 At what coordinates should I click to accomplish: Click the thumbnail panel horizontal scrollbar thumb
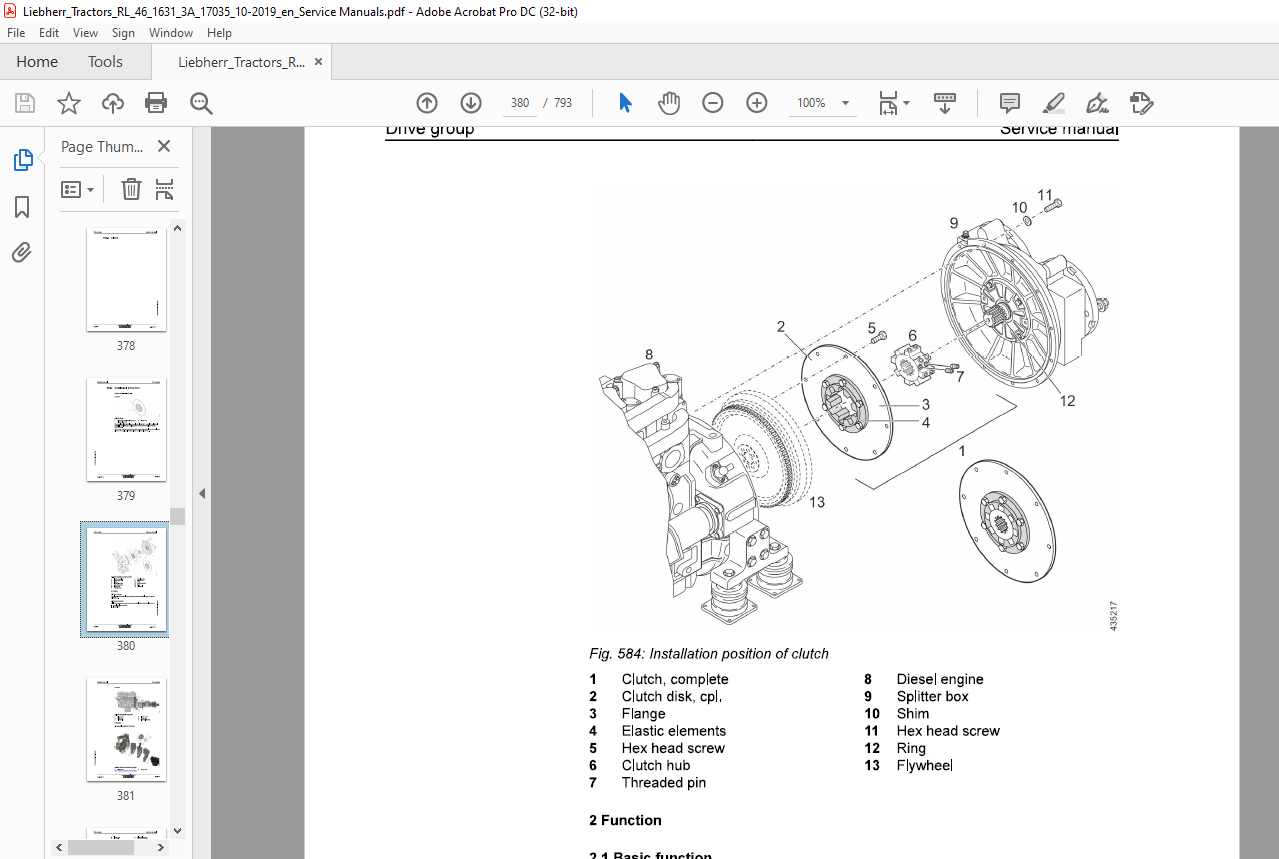coord(101,848)
